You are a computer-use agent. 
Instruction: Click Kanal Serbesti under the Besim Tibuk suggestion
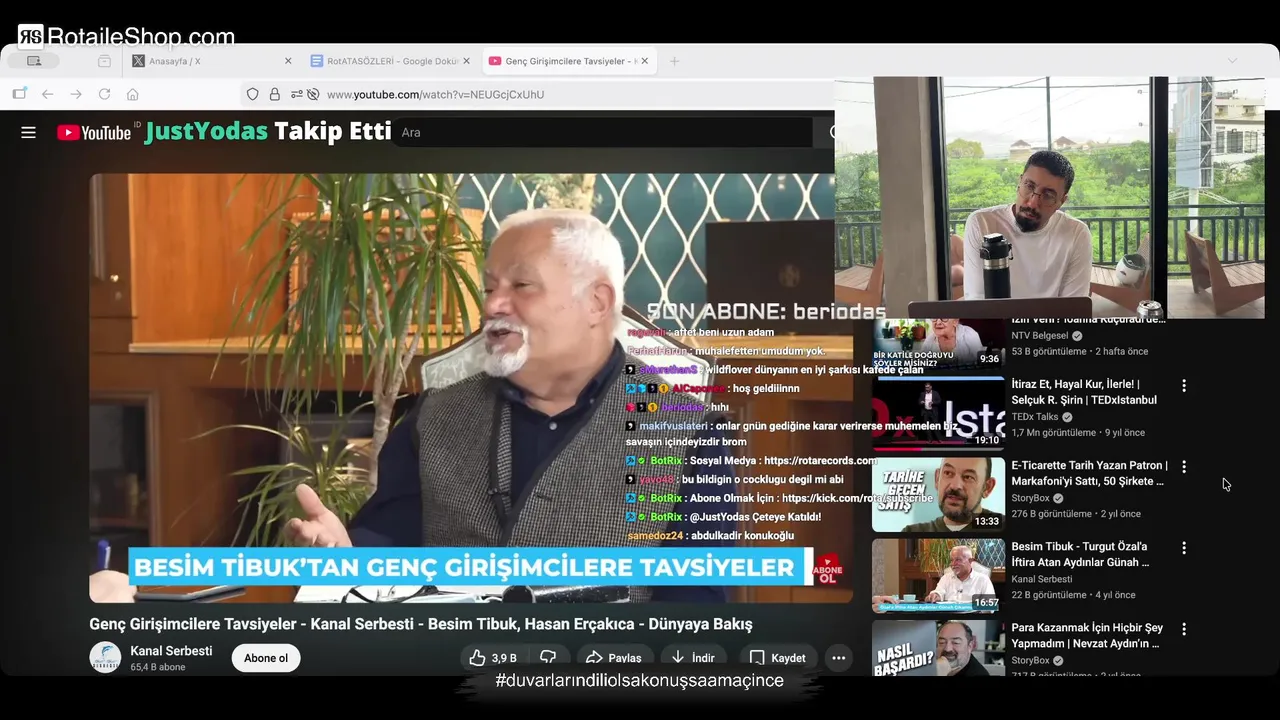(1041, 579)
